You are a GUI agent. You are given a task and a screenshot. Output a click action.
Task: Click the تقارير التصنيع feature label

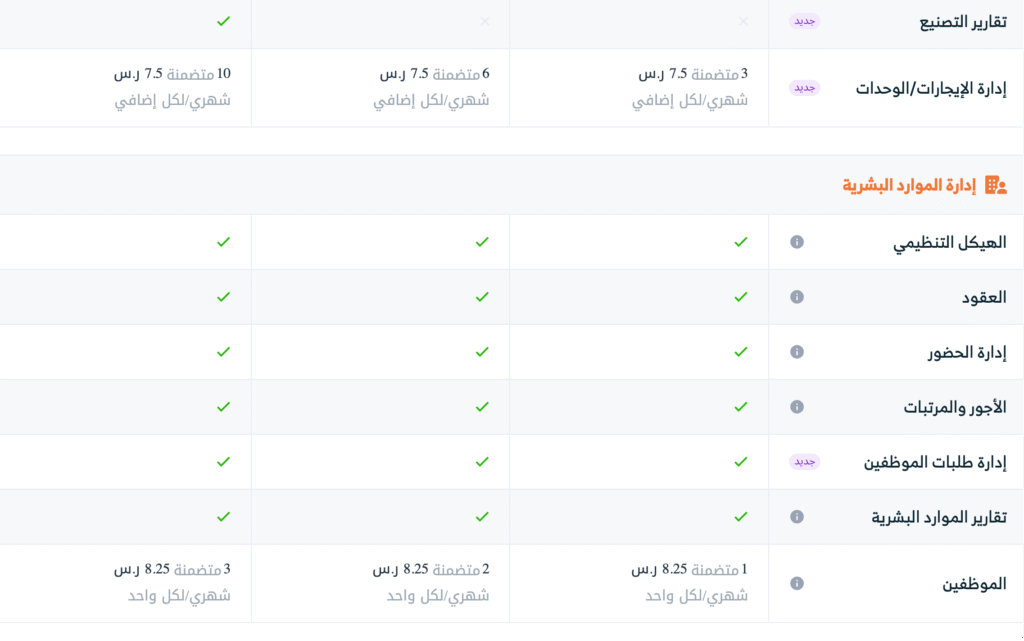[963, 21]
